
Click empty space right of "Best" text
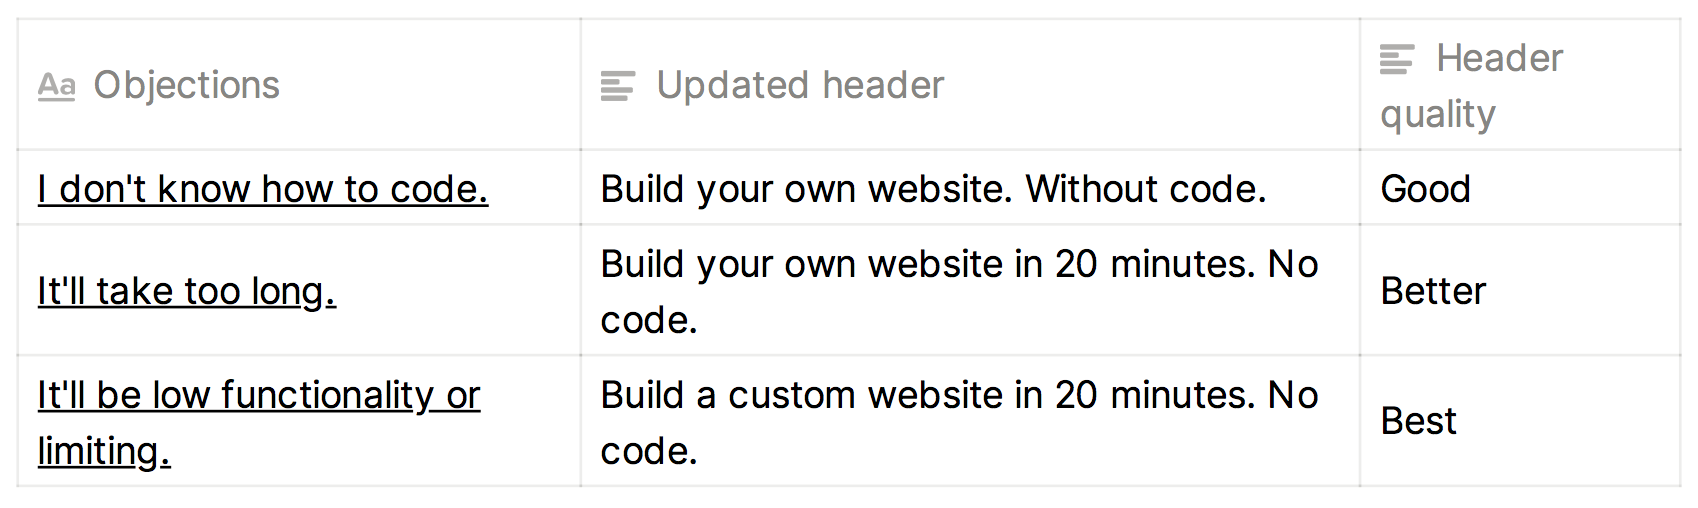[1570, 422]
